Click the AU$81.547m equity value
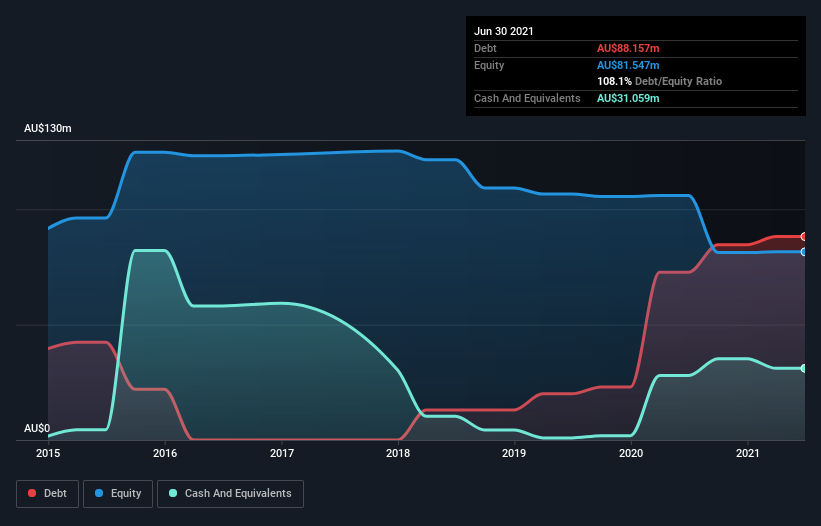 click(628, 65)
